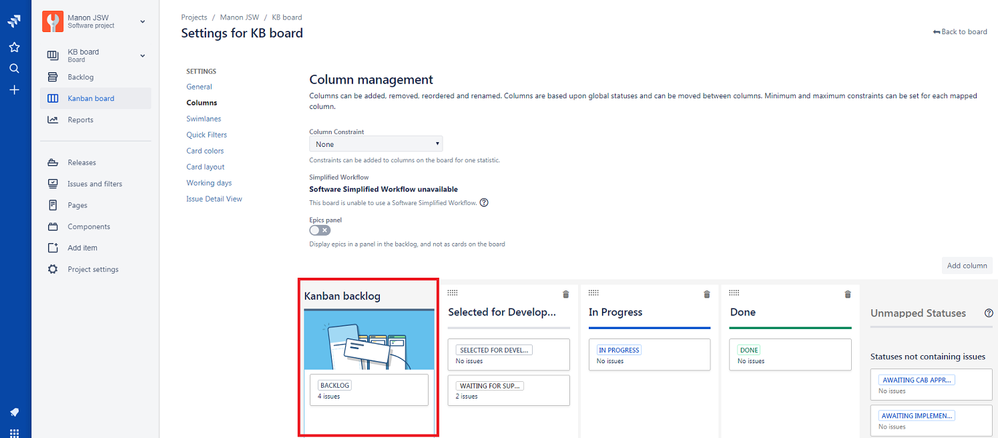Open notifications rocket icon in sidebar

pos(14,412)
